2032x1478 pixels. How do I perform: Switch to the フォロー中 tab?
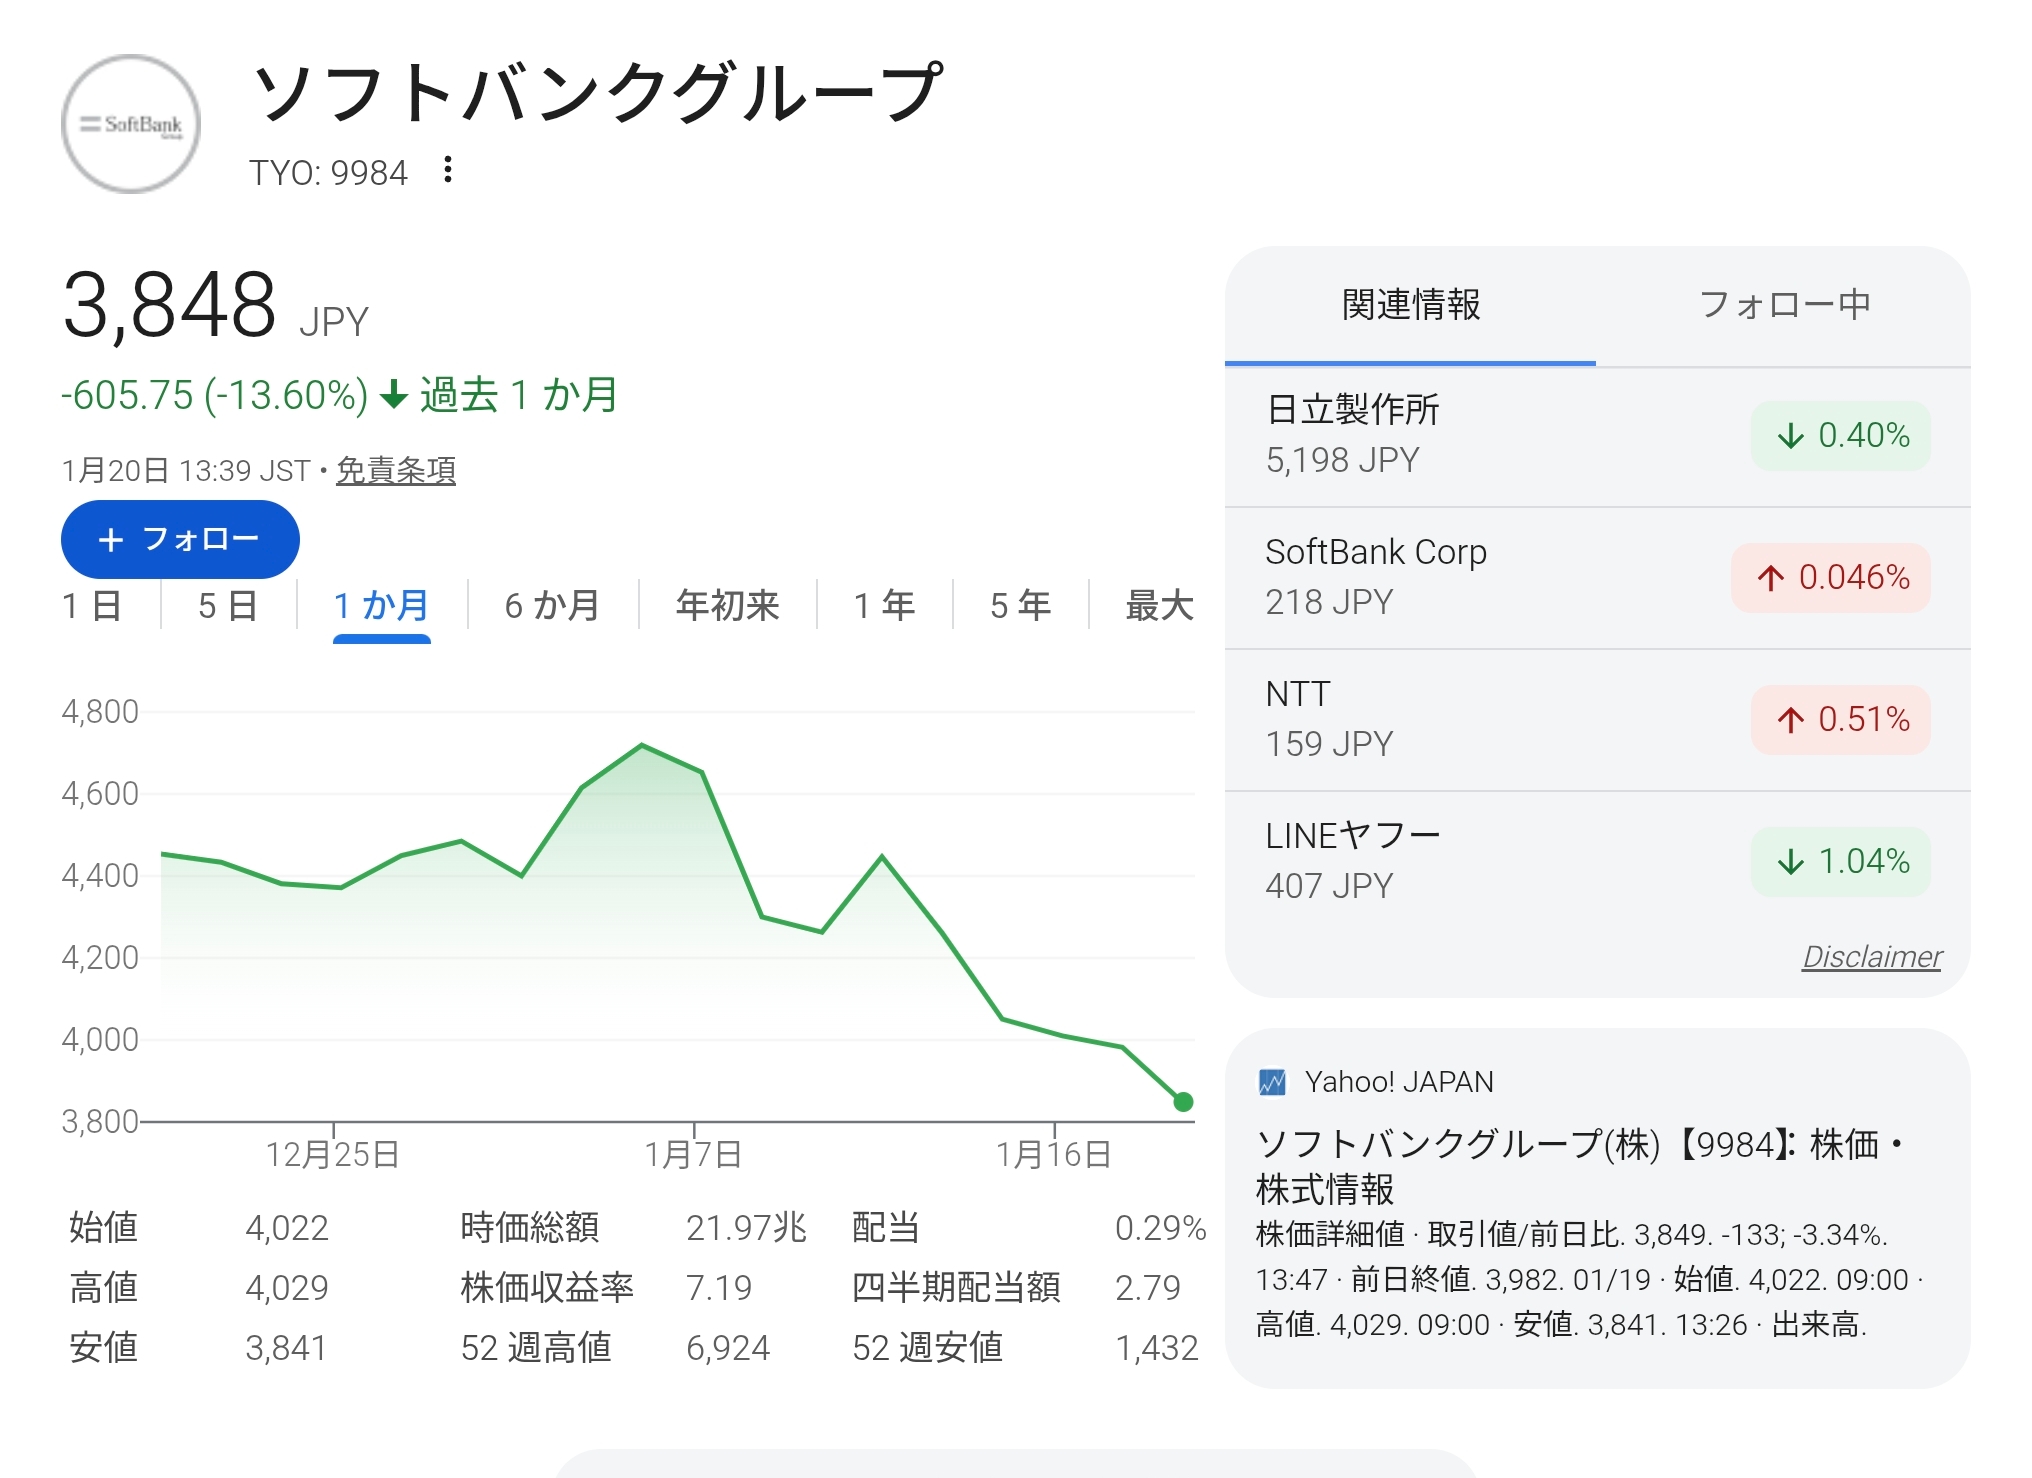(x=1784, y=305)
